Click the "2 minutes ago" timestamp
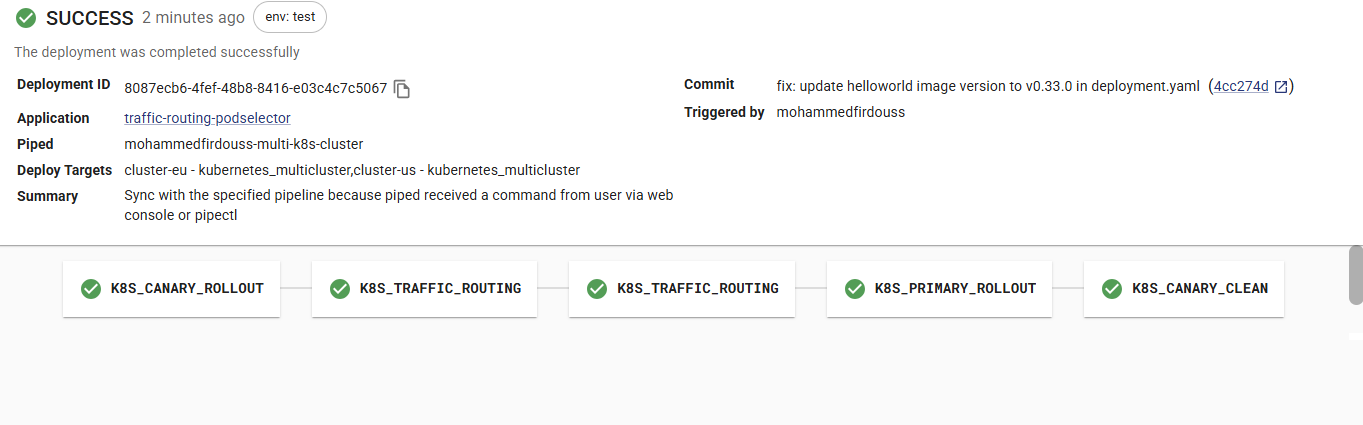Viewport: 1363px width, 425px height. coord(193,18)
